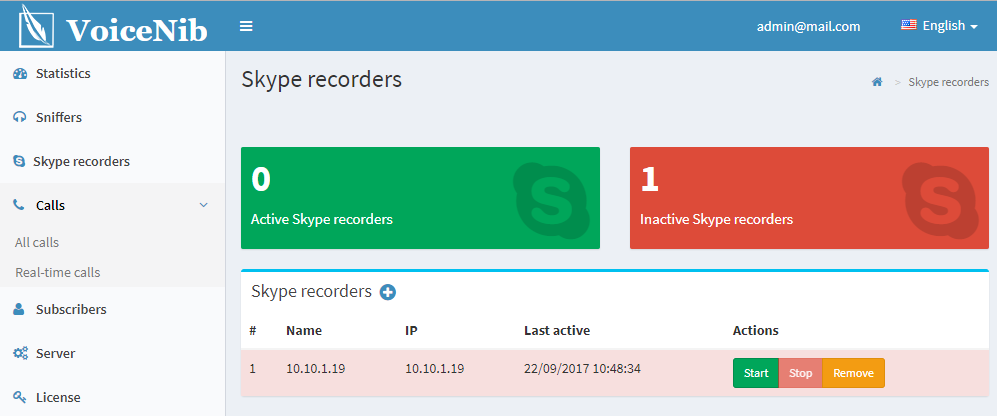The image size is (997, 416).
Task: Click the Last active column header
Action: point(557,331)
